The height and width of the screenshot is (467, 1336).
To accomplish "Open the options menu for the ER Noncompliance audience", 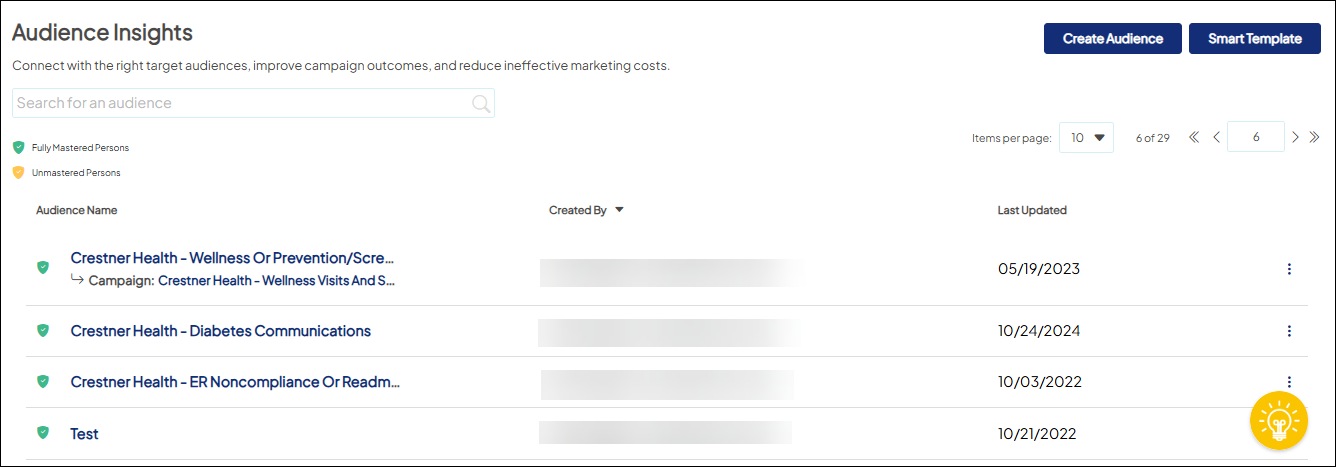I will pos(1289,381).
